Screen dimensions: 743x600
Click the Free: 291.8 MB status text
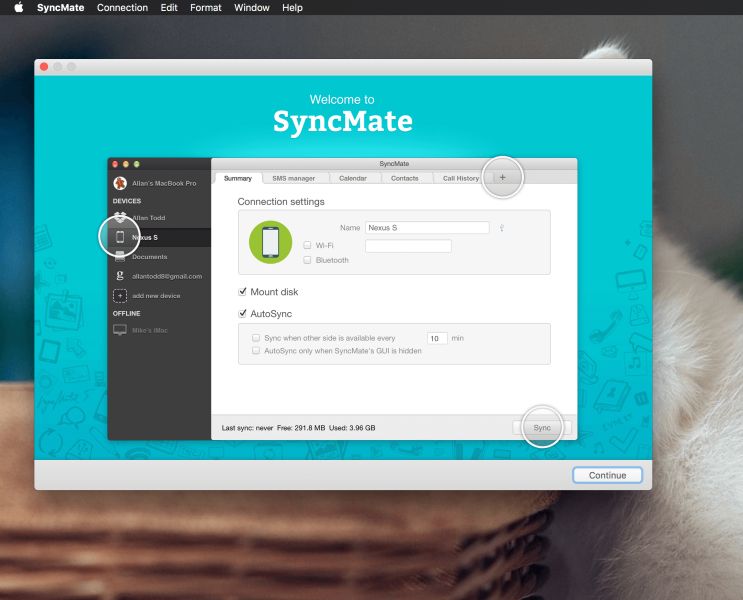[x=301, y=428]
